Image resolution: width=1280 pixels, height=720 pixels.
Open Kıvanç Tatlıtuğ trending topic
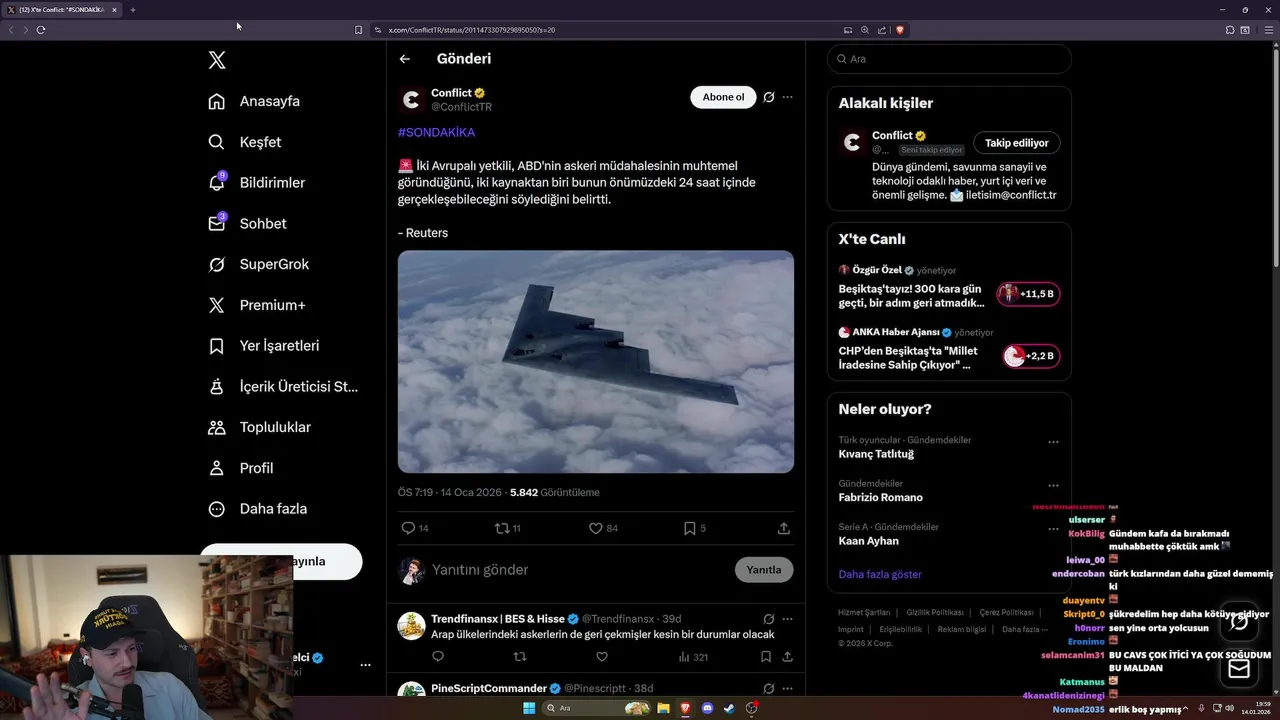pyautogui.click(x=876, y=454)
